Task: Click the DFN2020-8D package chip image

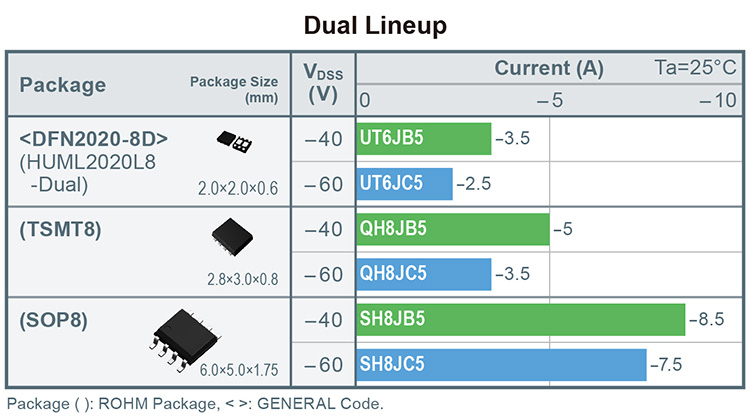Action: 236,143
